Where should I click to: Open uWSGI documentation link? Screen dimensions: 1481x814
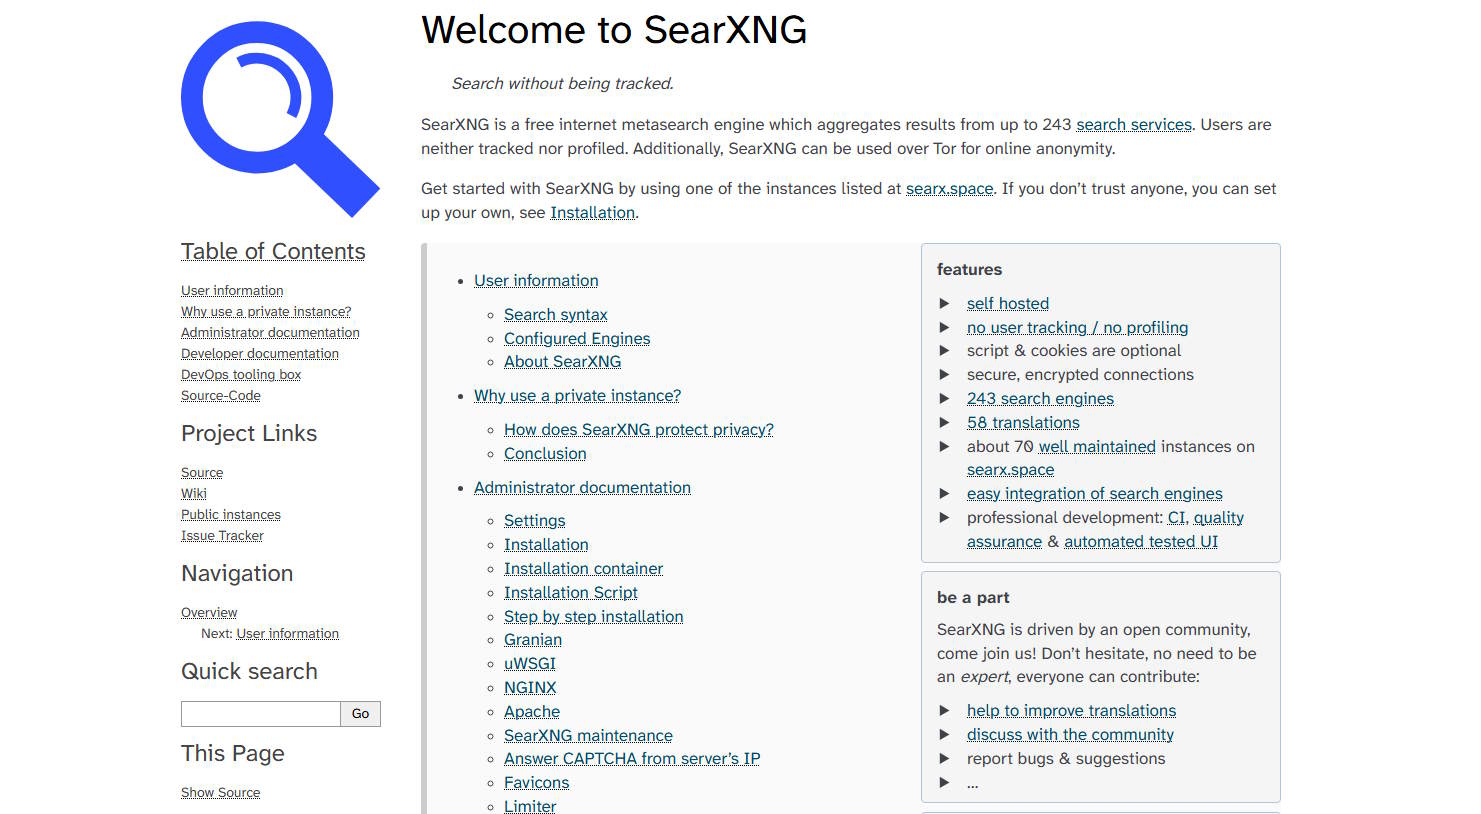point(530,664)
